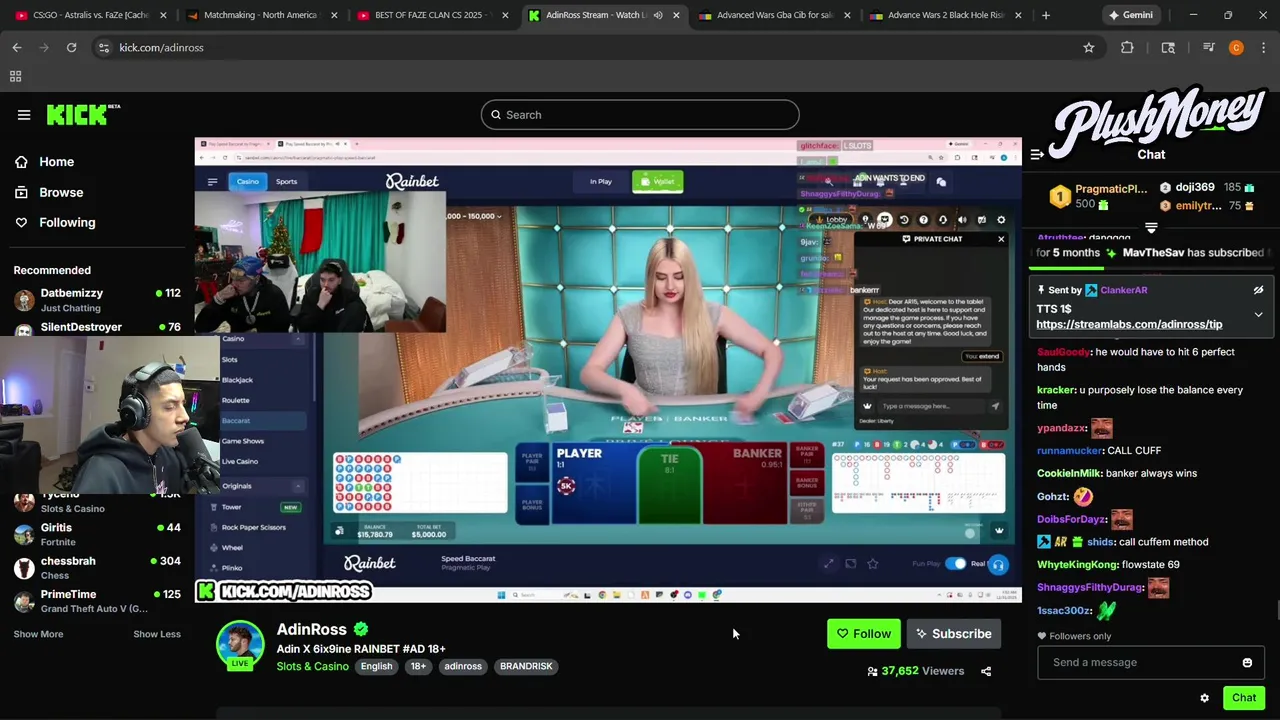Focus the Kick search field

640,115
